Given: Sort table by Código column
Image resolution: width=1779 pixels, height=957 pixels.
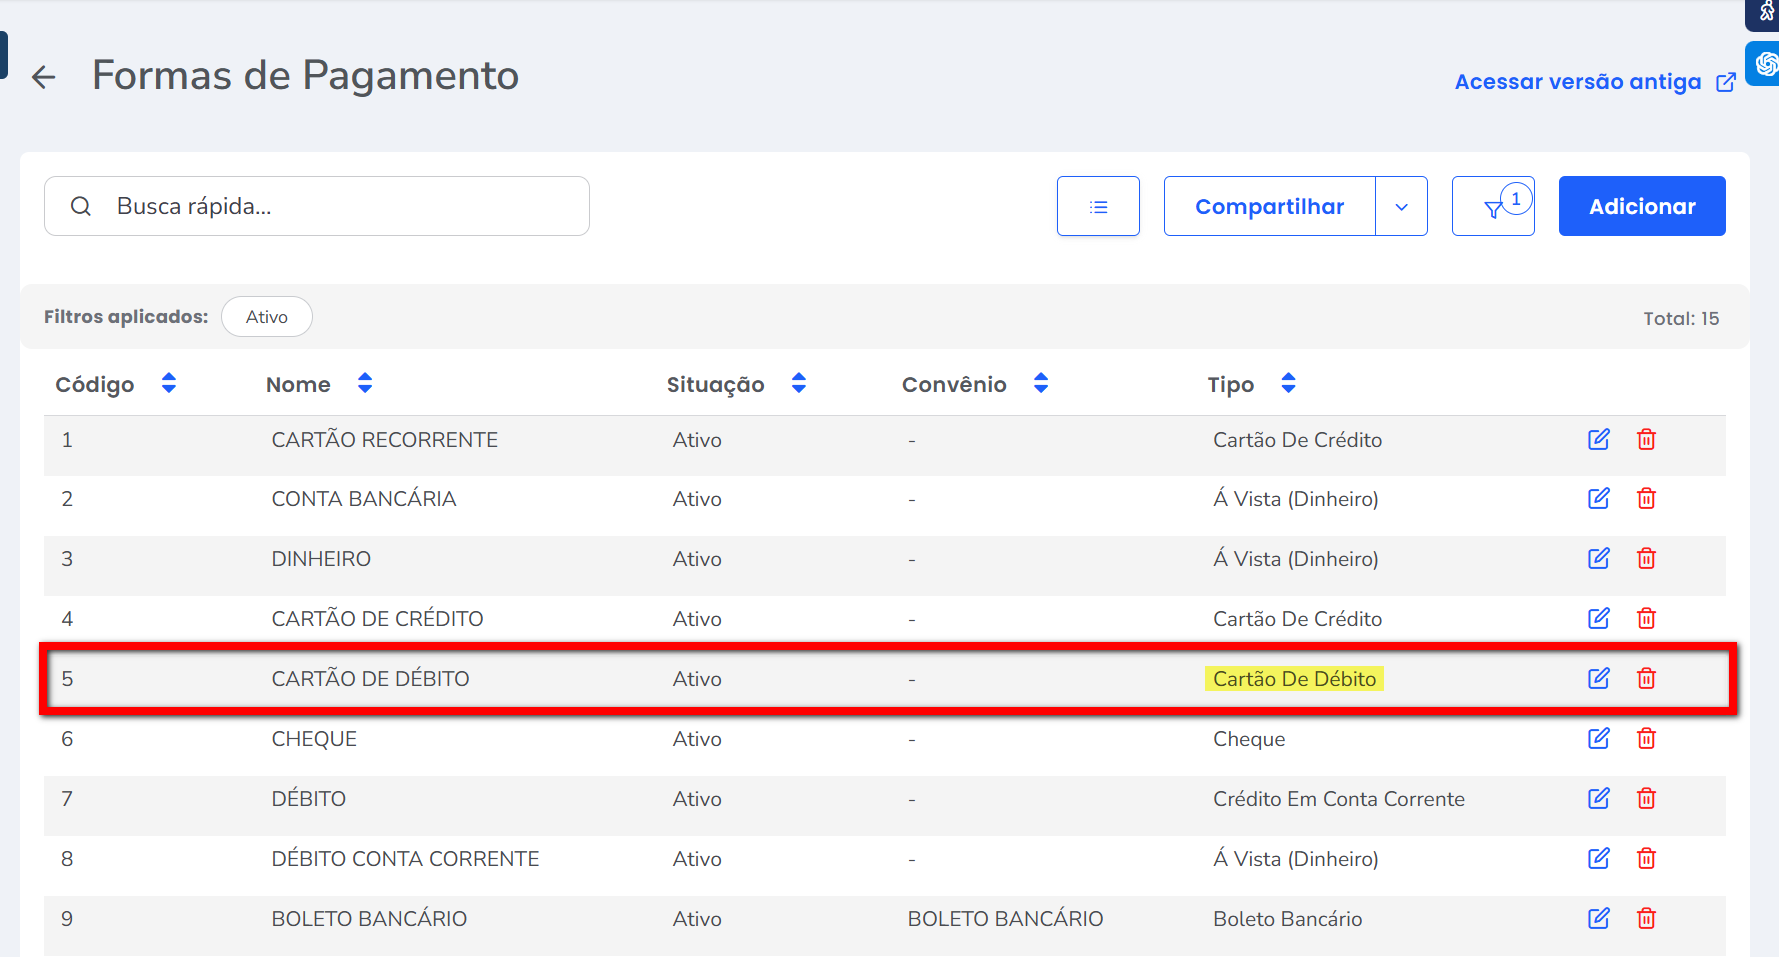Looking at the screenshot, I should coord(168,383).
